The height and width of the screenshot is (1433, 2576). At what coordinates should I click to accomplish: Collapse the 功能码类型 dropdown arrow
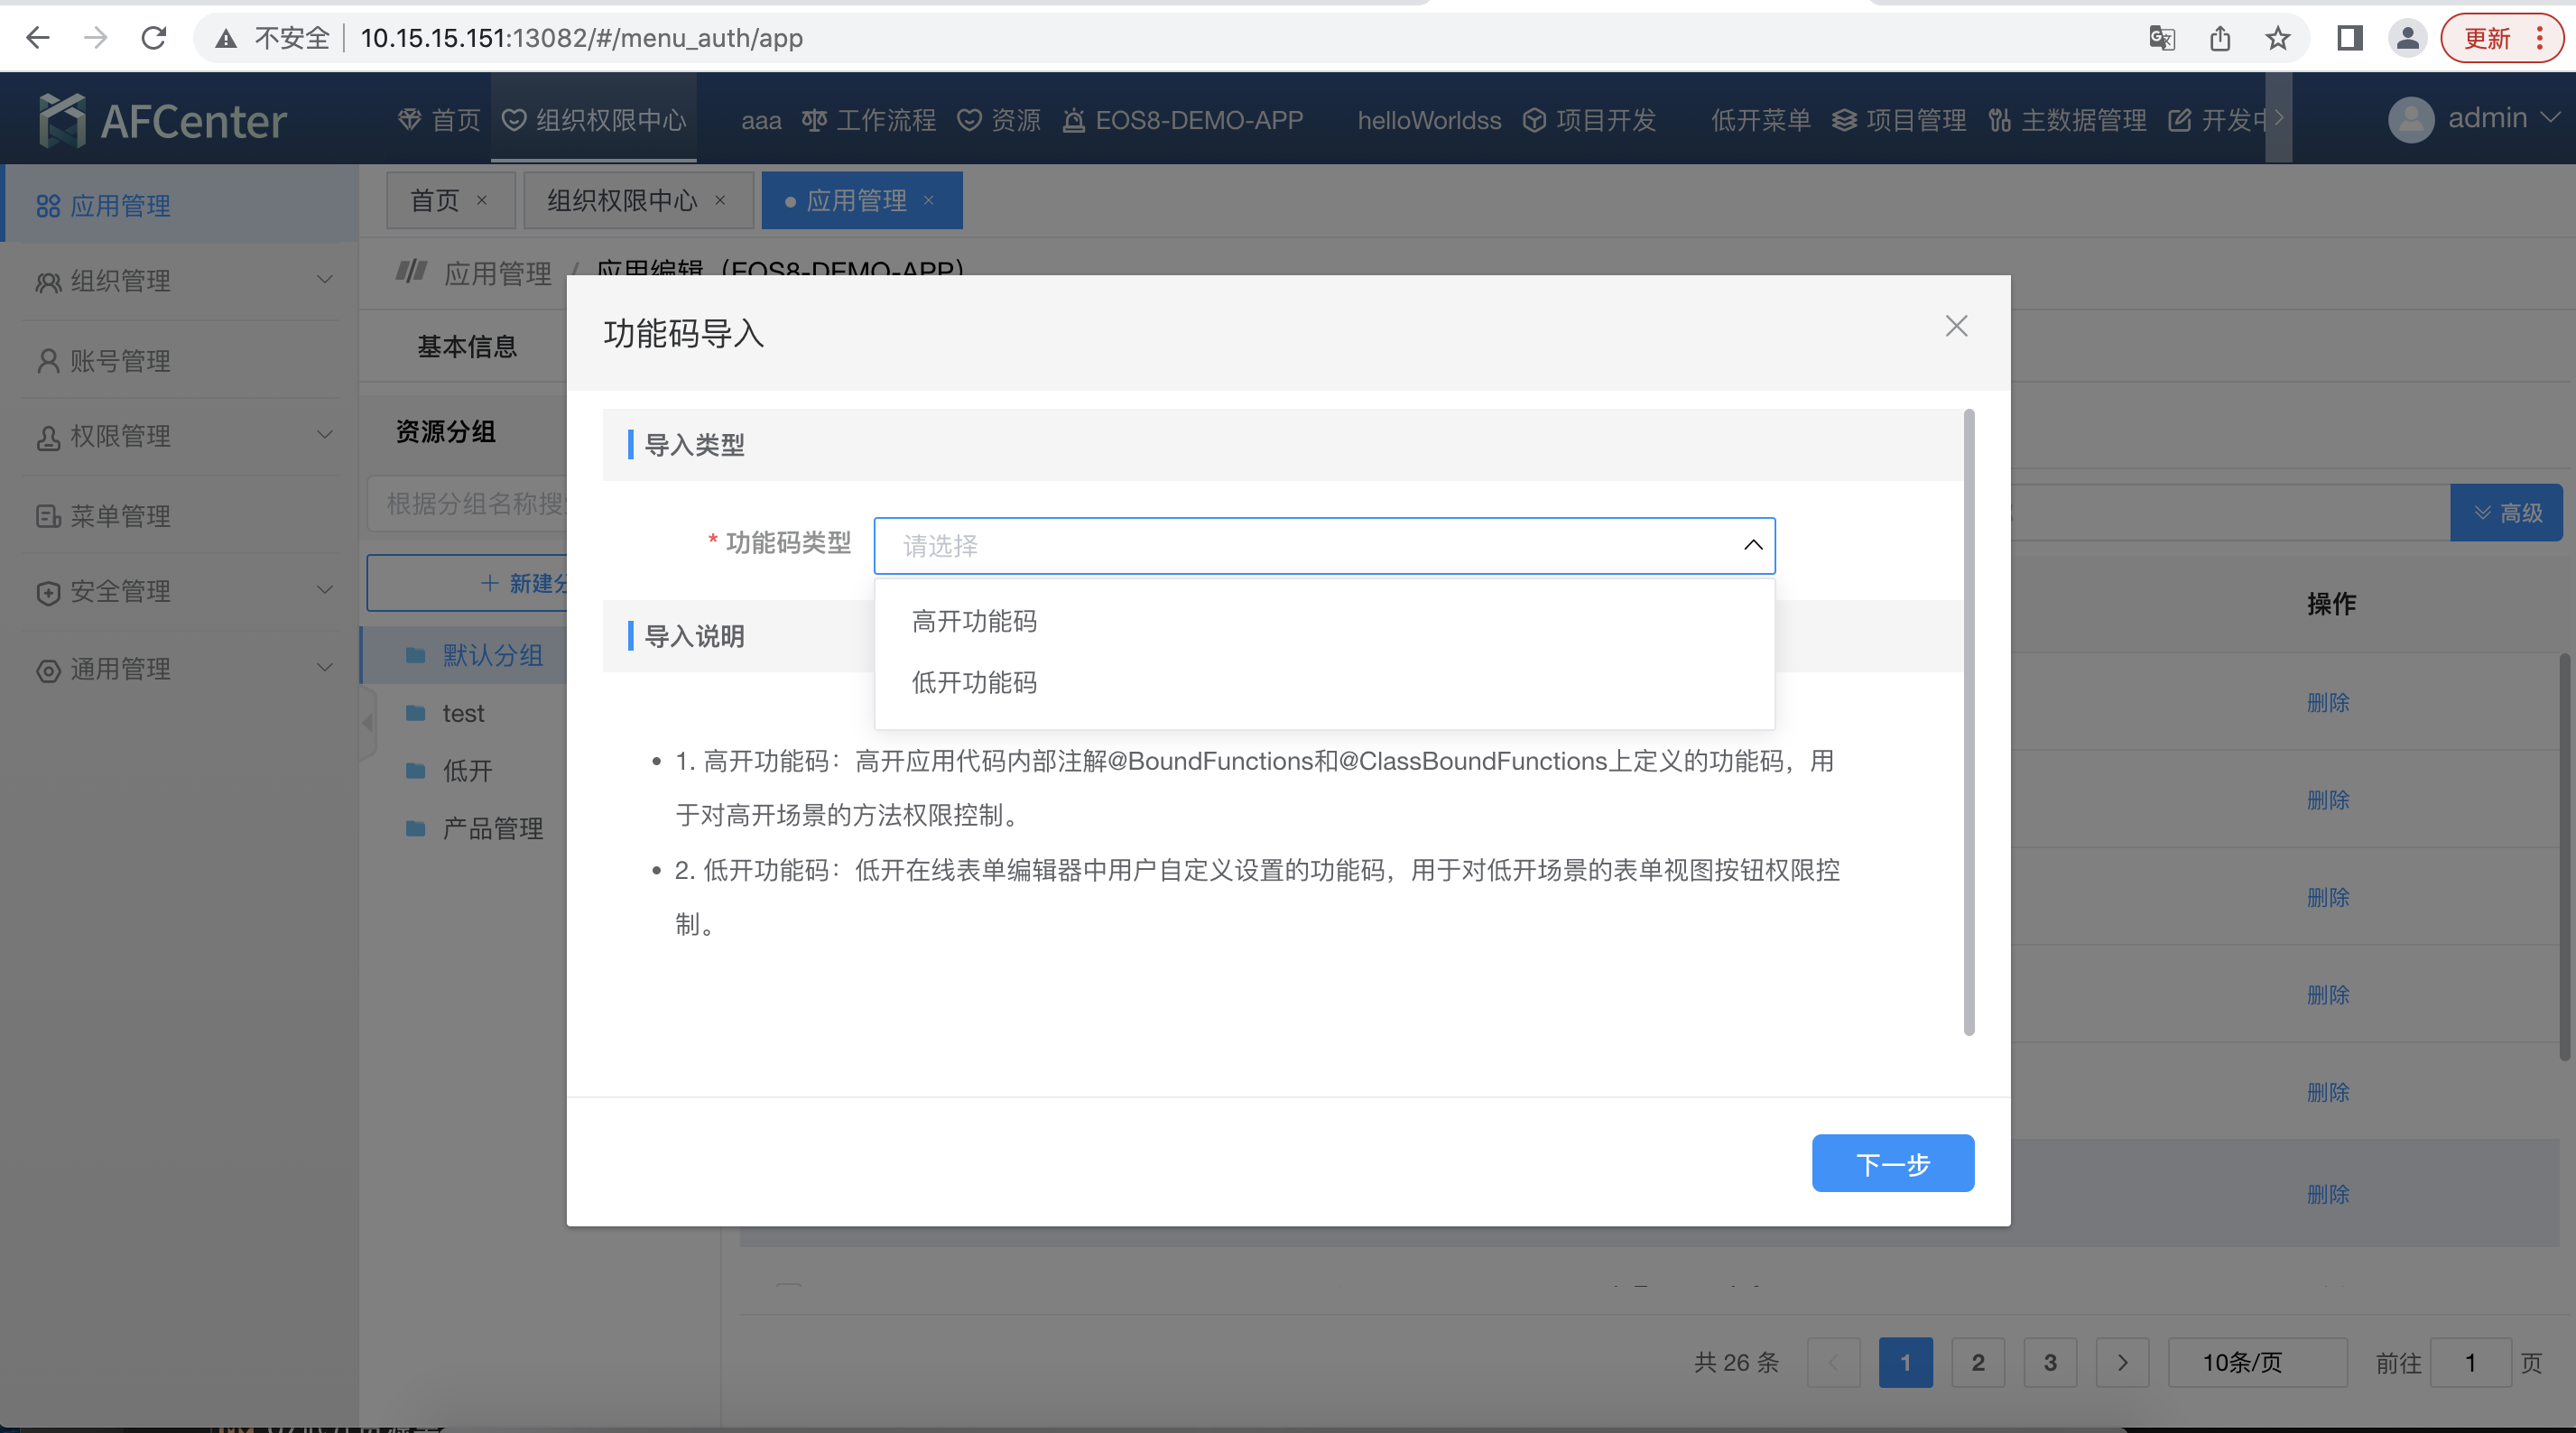click(1752, 546)
